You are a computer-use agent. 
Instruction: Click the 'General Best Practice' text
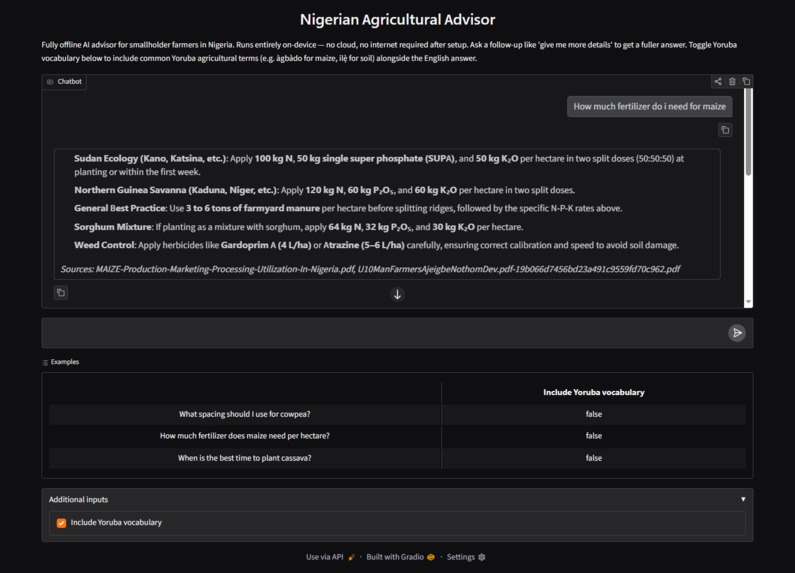(x=120, y=208)
